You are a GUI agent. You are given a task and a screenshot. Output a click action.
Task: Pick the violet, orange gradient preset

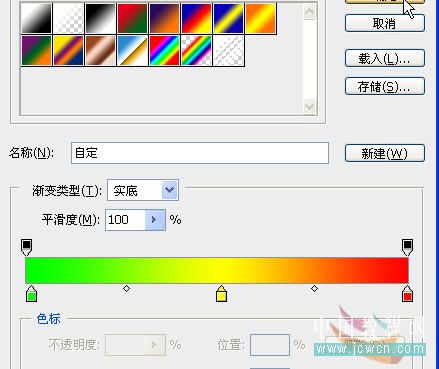tap(165, 18)
